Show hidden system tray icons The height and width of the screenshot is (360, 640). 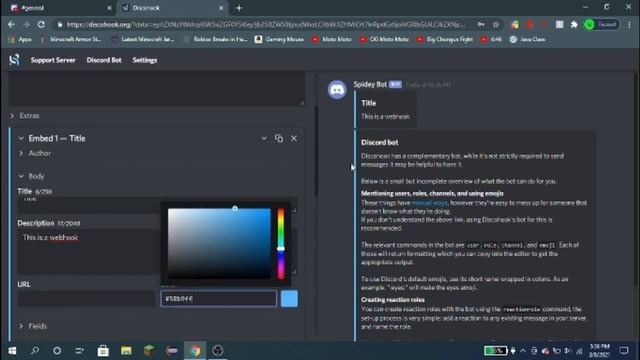pos(523,351)
